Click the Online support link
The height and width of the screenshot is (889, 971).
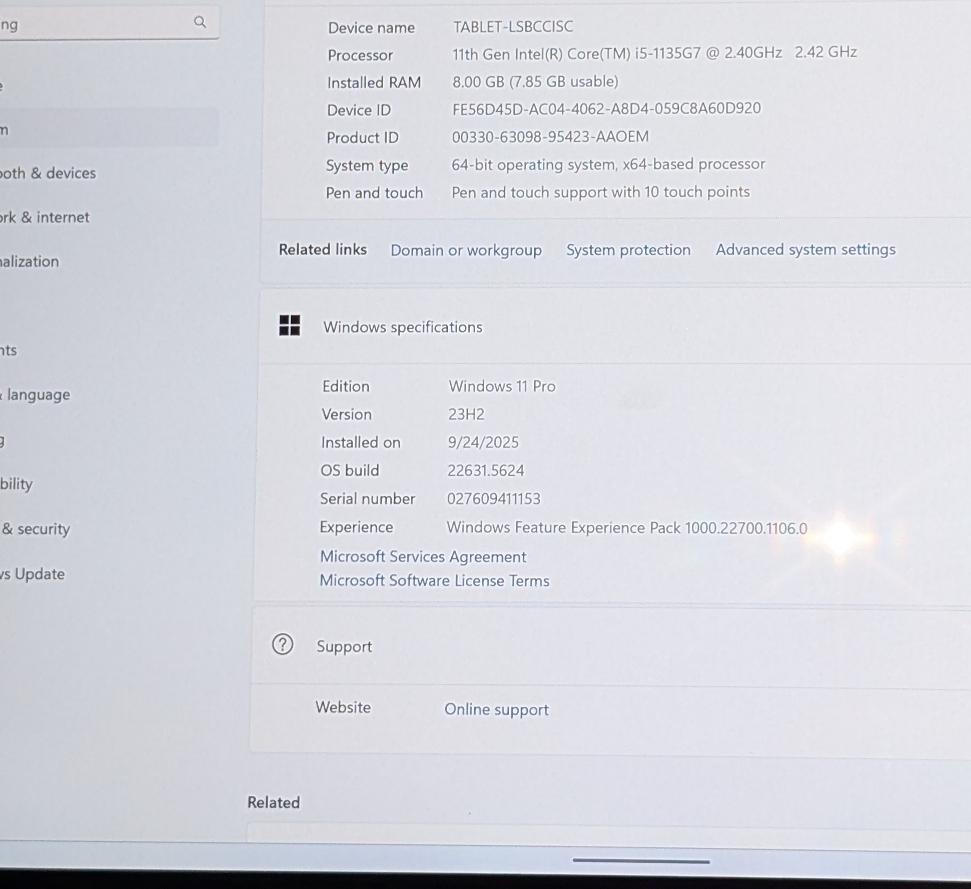tap(496, 709)
